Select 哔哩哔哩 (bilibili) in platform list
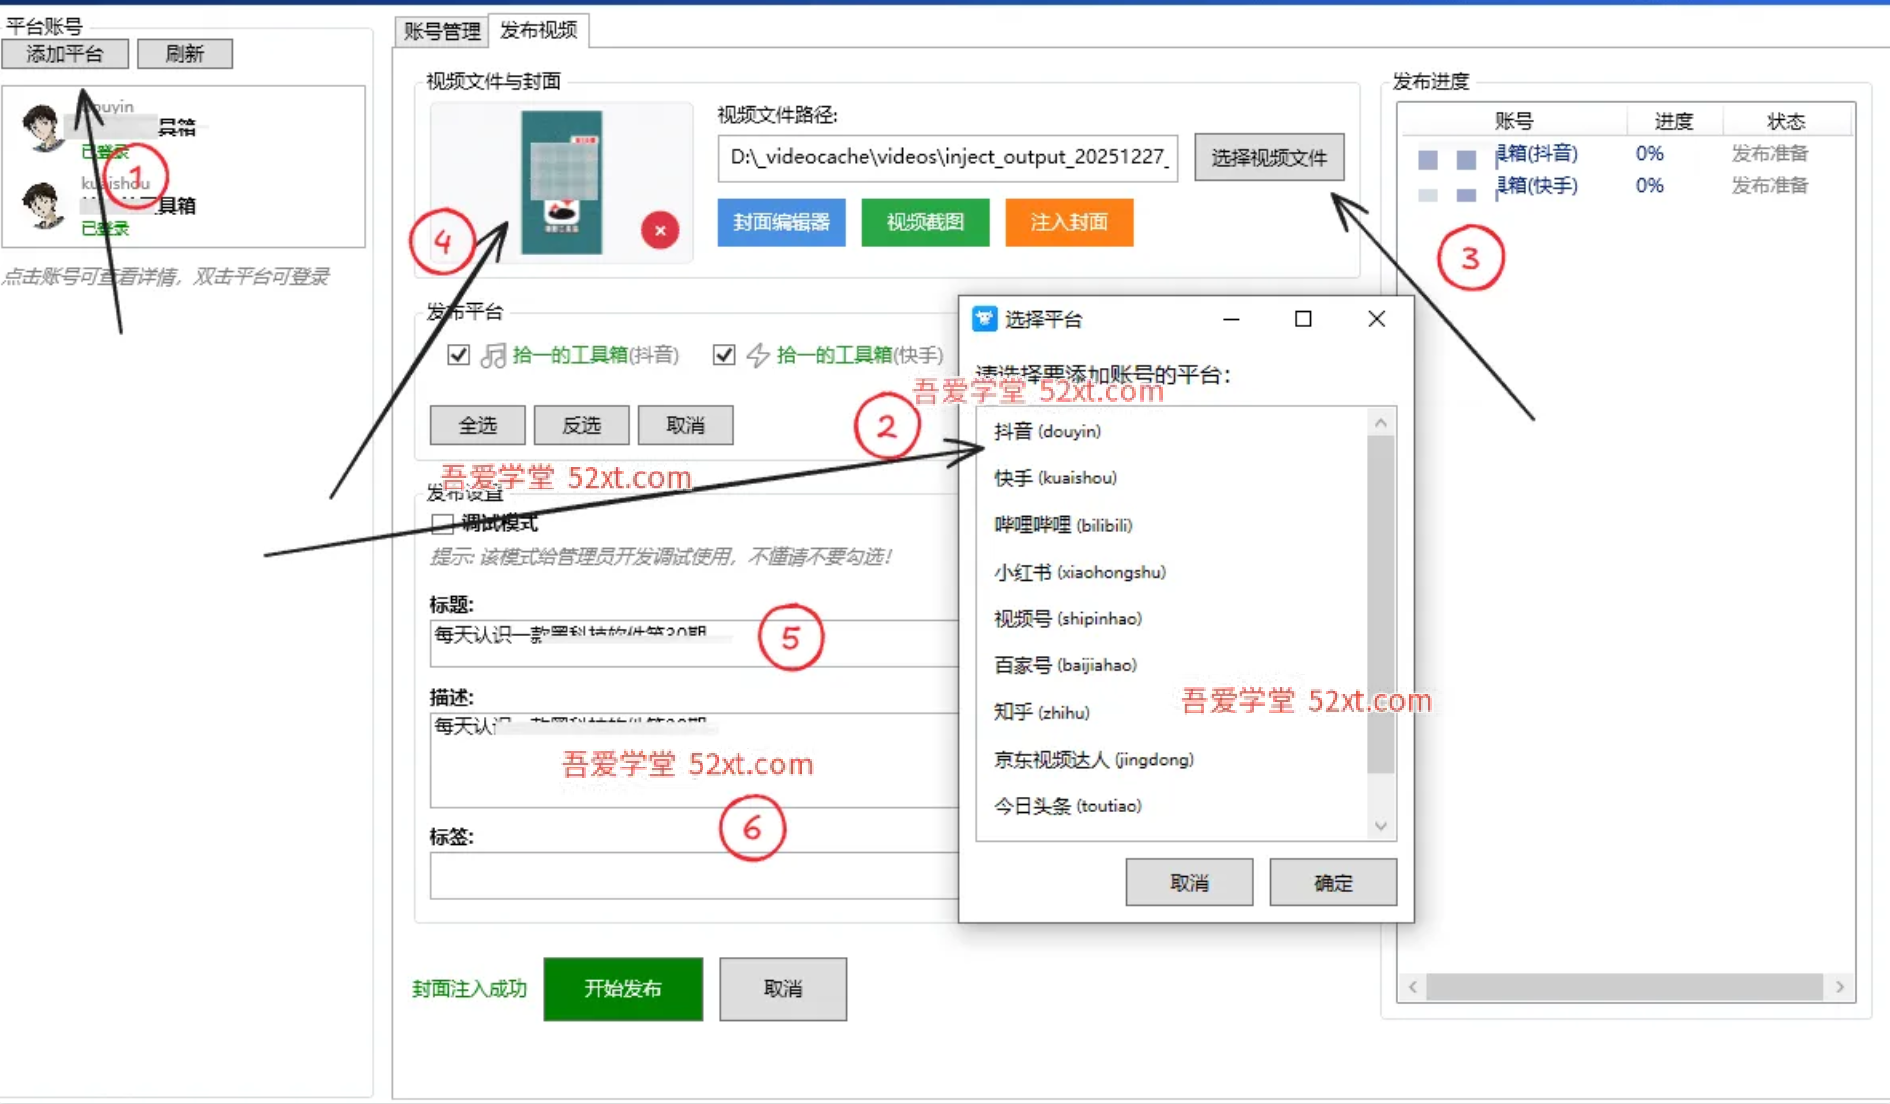This screenshot has width=1890, height=1104. (x=1063, y=525)
